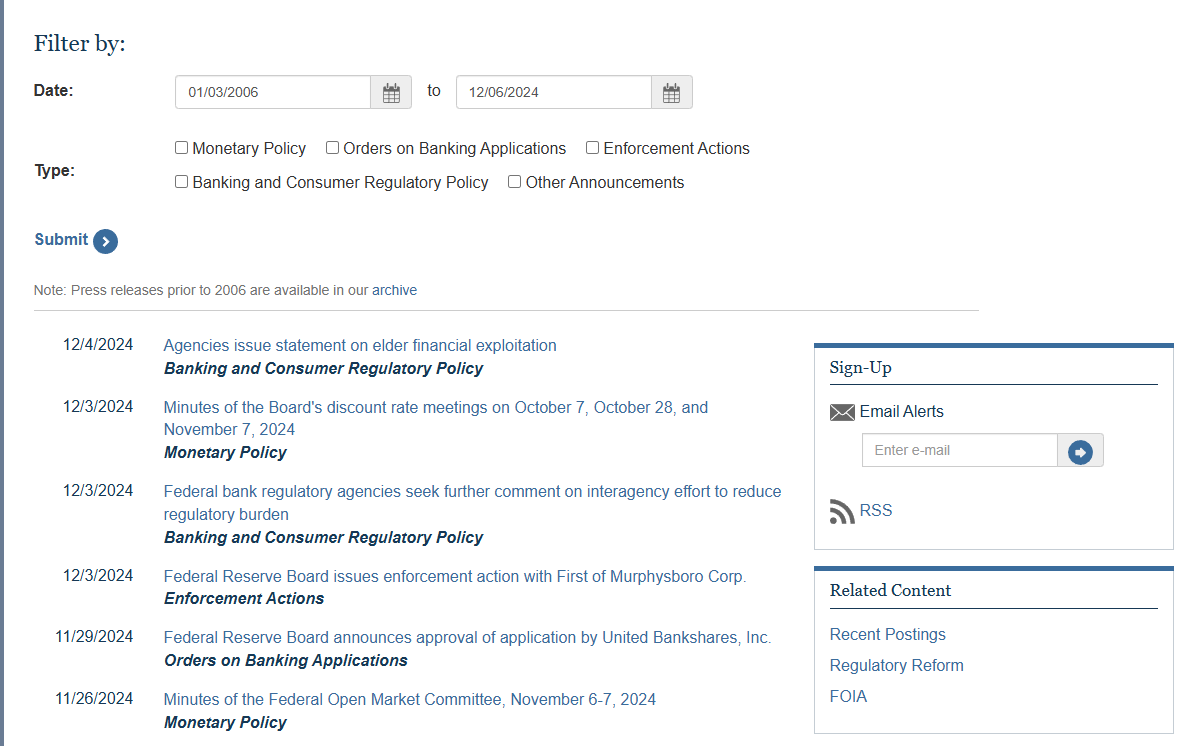Click Orders on Banking Applications label under United Bankshares
Image resolution: width=1199 pixels, height=746 pixels.
click(x=286, y=660)
